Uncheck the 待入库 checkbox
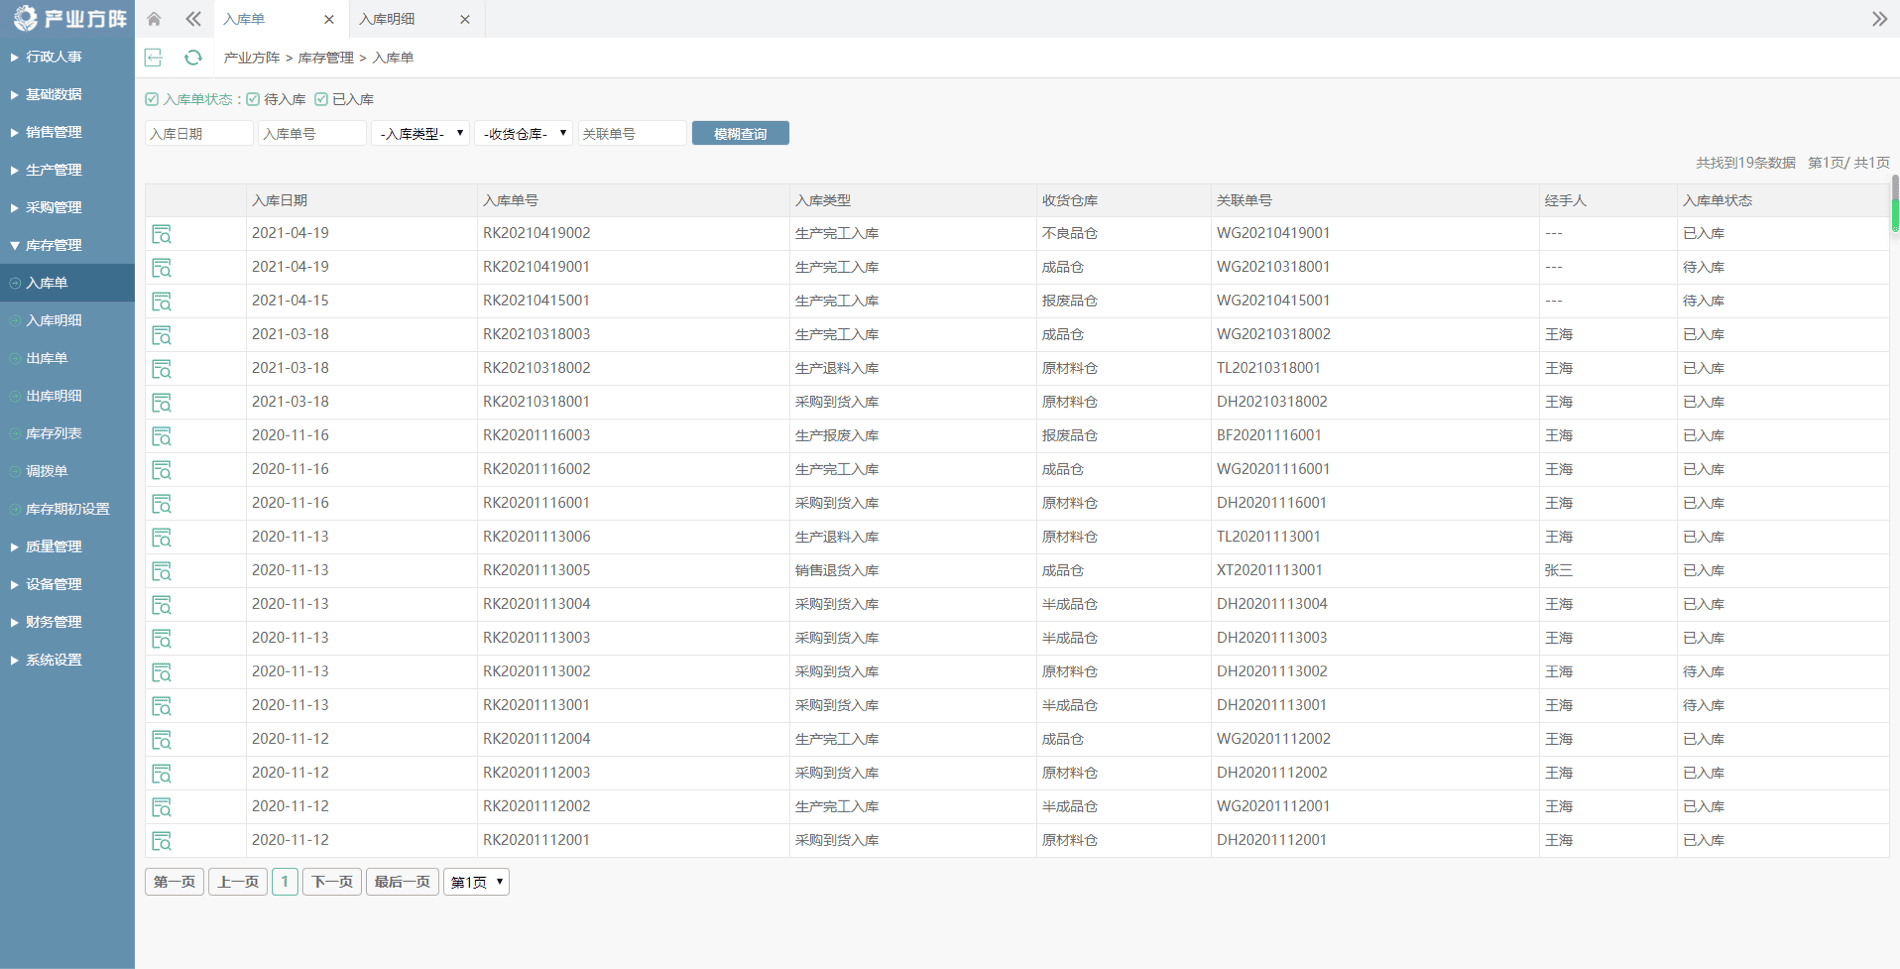Screen dimensions: 1900x969 [254, 99]
